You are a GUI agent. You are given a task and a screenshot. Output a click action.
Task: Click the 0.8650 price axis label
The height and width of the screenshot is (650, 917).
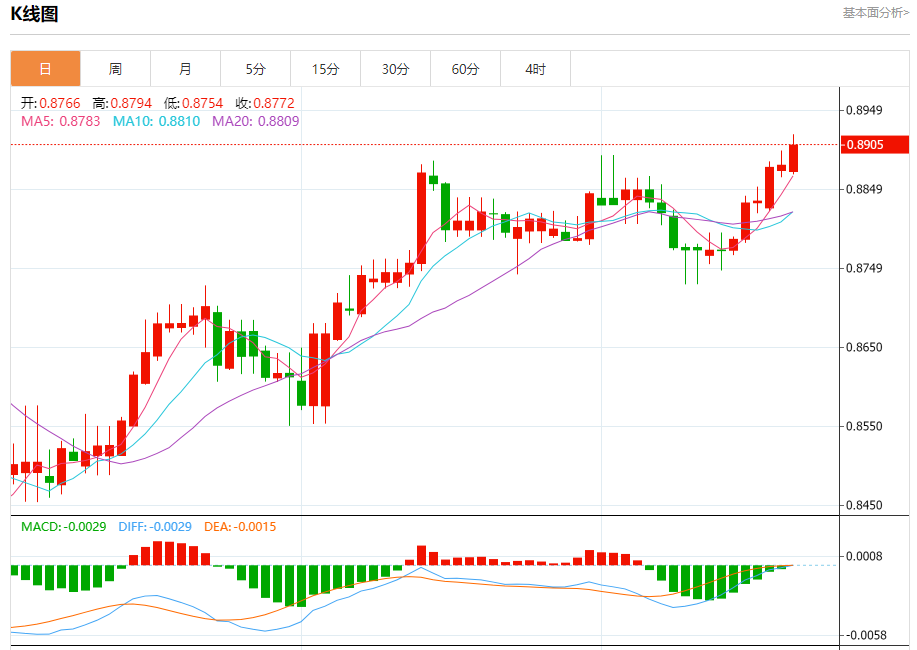(x=864, y=347)
